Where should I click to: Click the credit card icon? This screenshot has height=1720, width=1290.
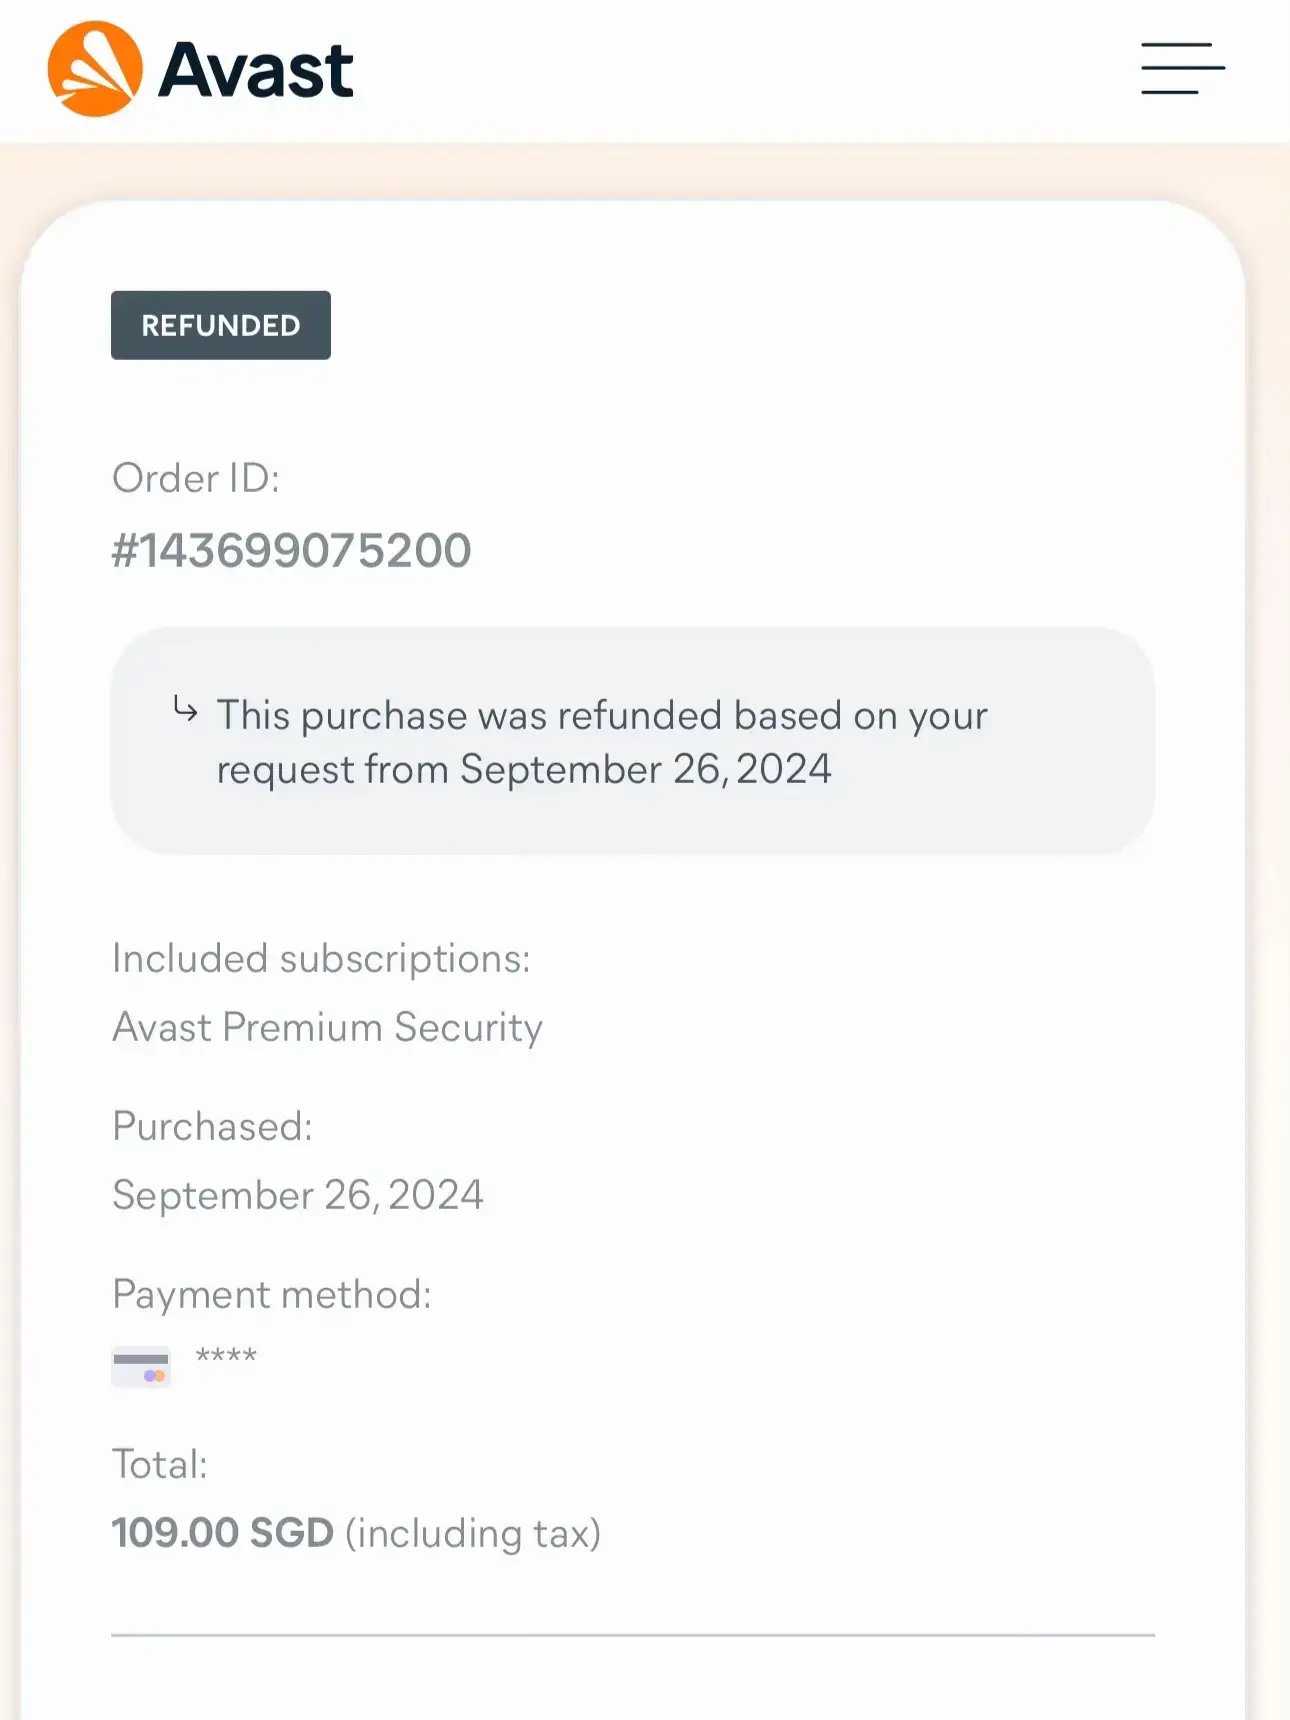pos(141,1366)
